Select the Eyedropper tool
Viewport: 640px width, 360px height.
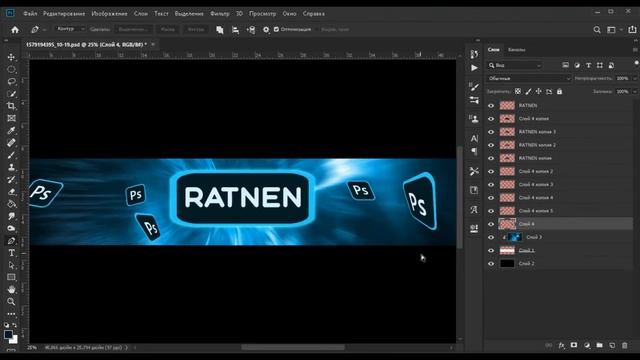tap(11, 131)
